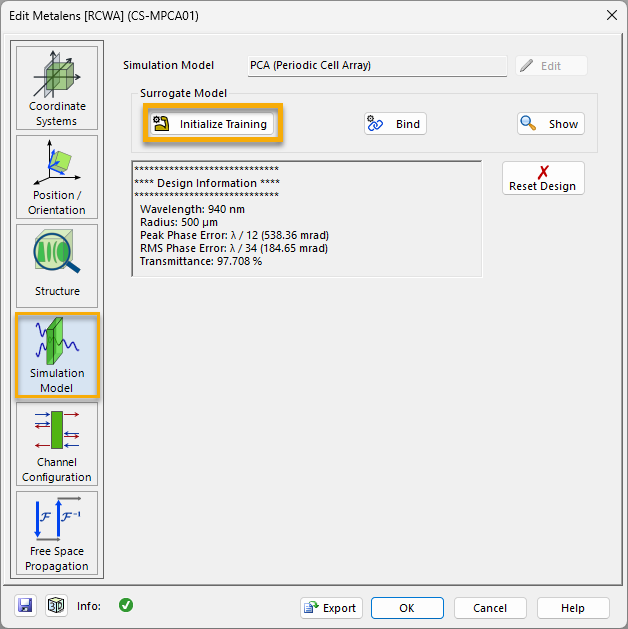Open the Channel Configuration page
The image size is (628, 629).
[x=57, y=444]
